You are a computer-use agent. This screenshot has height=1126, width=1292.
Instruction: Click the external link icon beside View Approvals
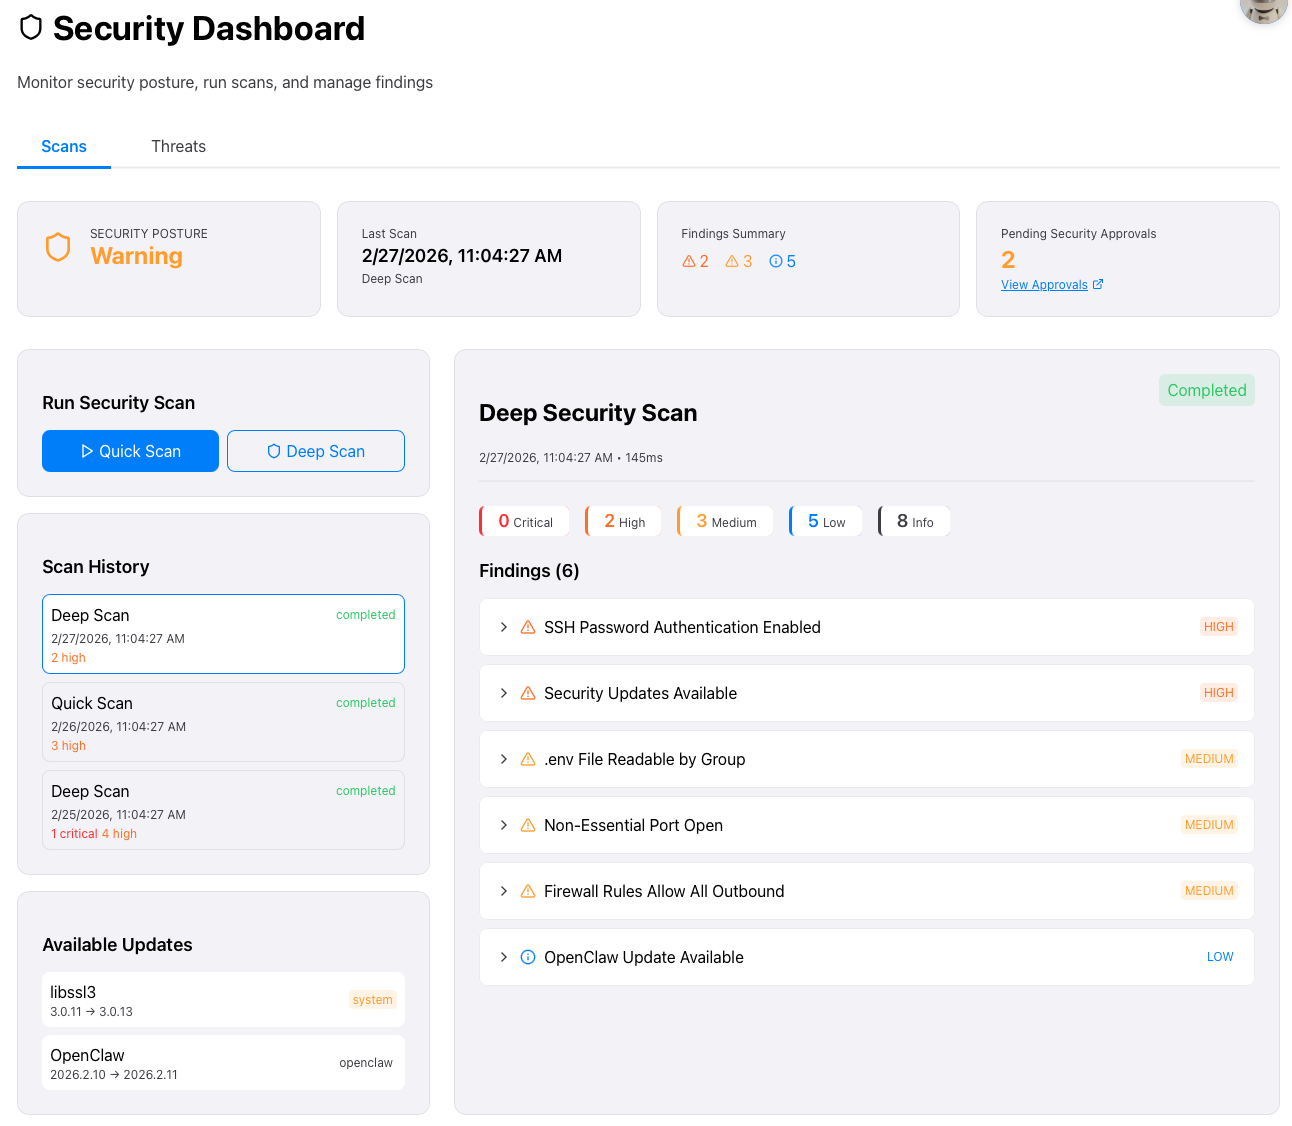[1099, 284]
